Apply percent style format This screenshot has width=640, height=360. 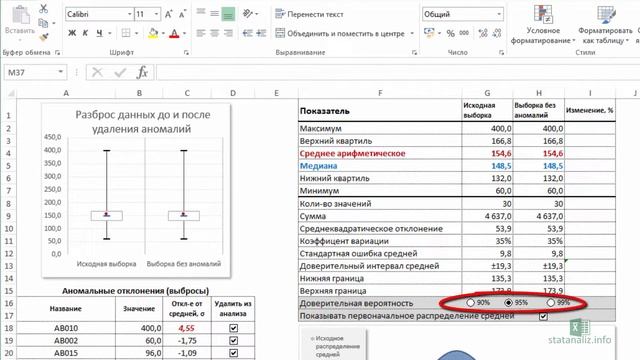coord(450,33)
